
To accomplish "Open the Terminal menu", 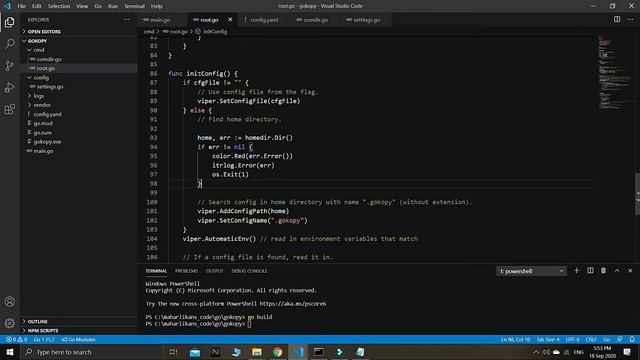I will click(x=134, y=6).
